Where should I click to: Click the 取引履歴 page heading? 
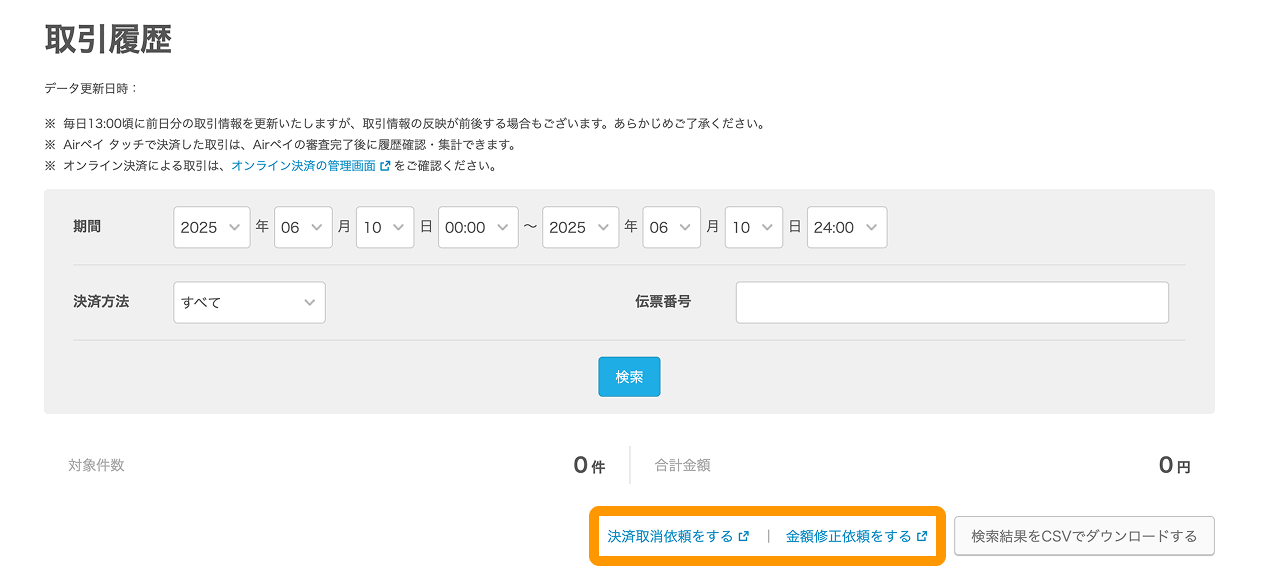click(x=108, y=39)
